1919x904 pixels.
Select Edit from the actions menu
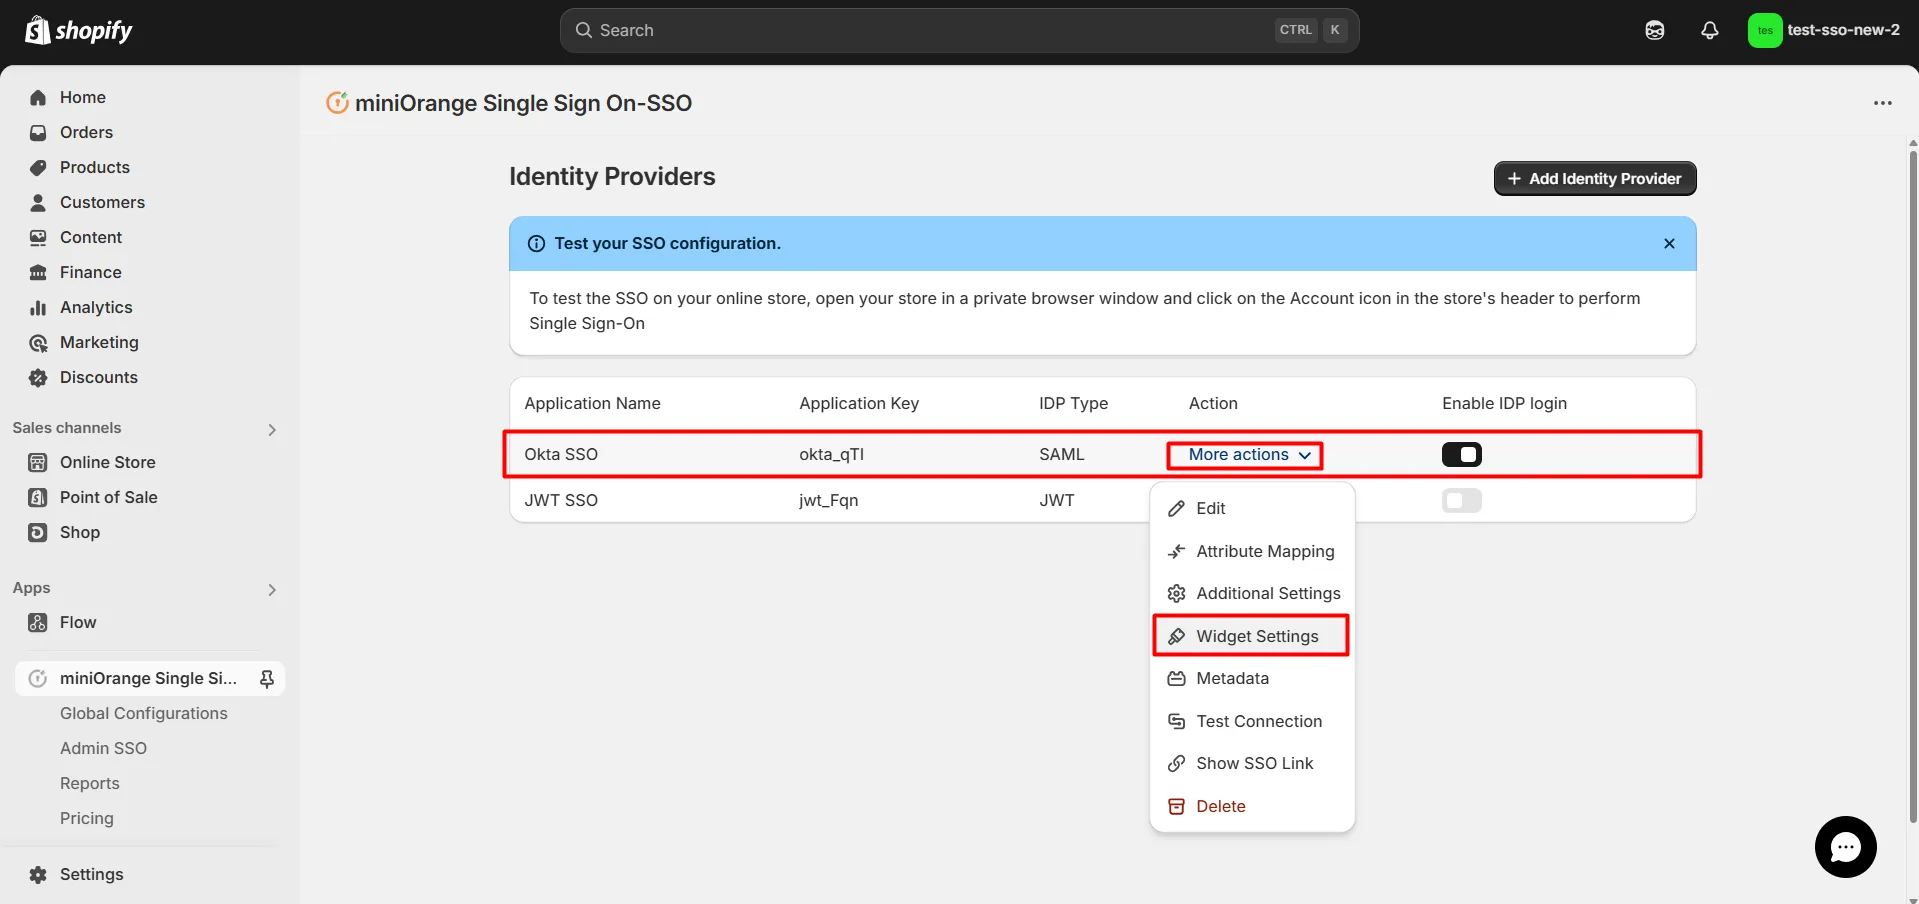(x=1252, y=508)
